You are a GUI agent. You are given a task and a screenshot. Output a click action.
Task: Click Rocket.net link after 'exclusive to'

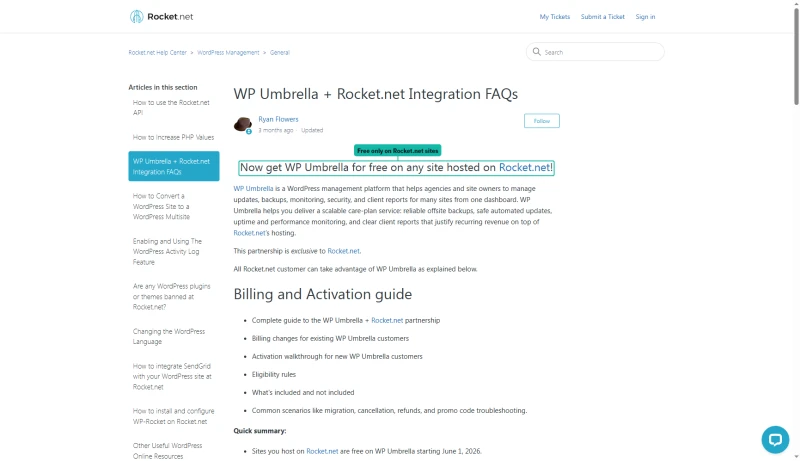coord(343,251)
